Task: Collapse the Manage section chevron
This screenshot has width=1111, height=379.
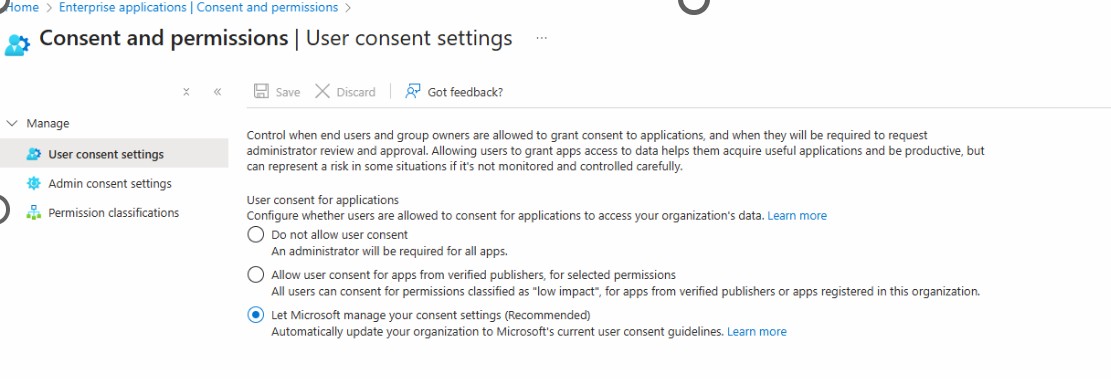Action: coord(11,123)
